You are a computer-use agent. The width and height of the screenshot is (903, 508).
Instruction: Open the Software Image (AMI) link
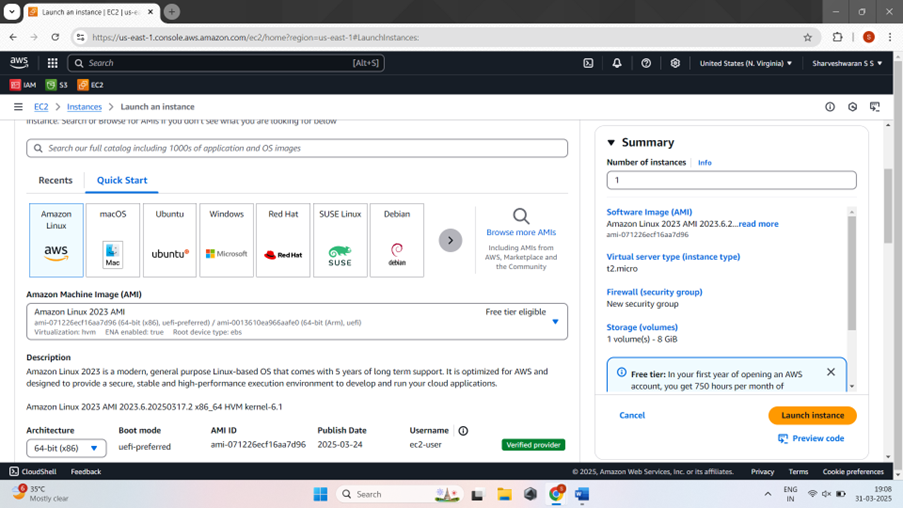(x=649, y=212)
